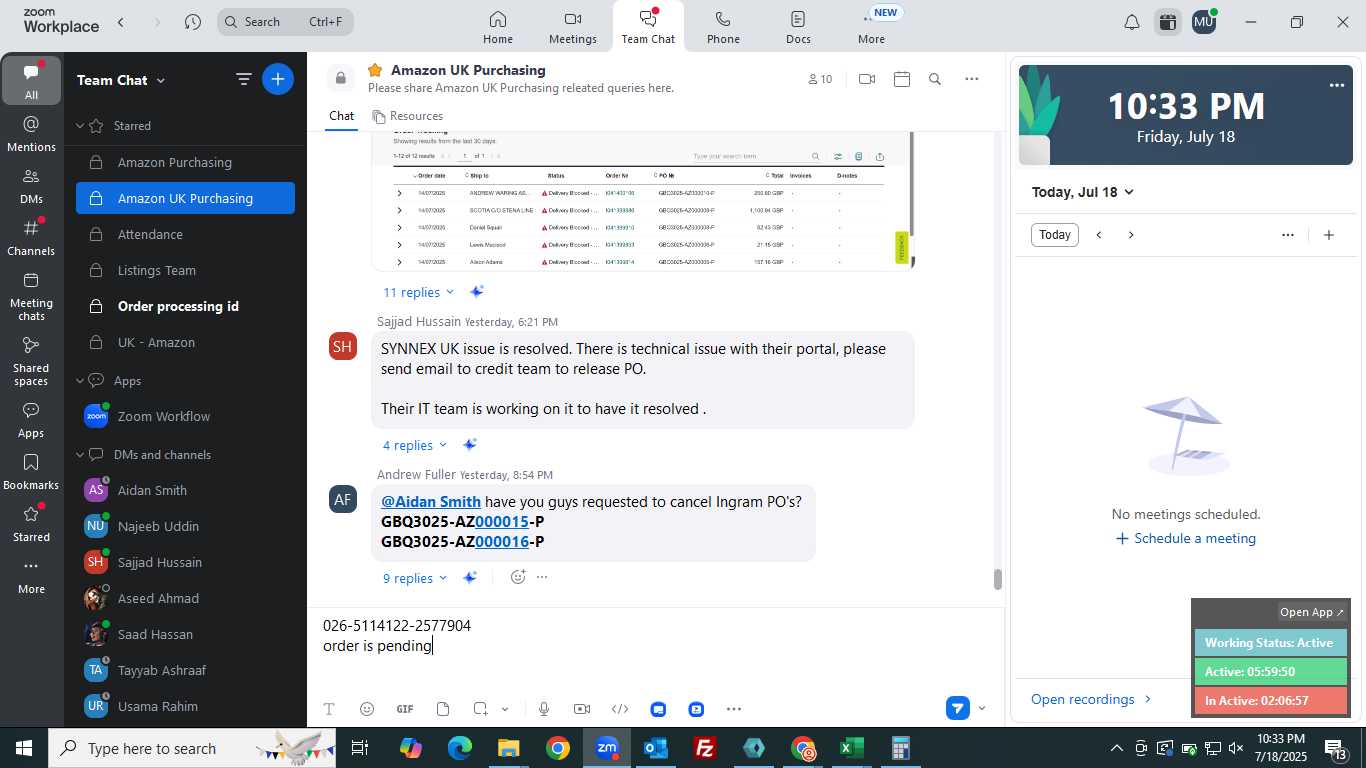Viewport: 1366px width, 768px height.
Task: Open the Home tab in Zoom
Action: [497, 27]
